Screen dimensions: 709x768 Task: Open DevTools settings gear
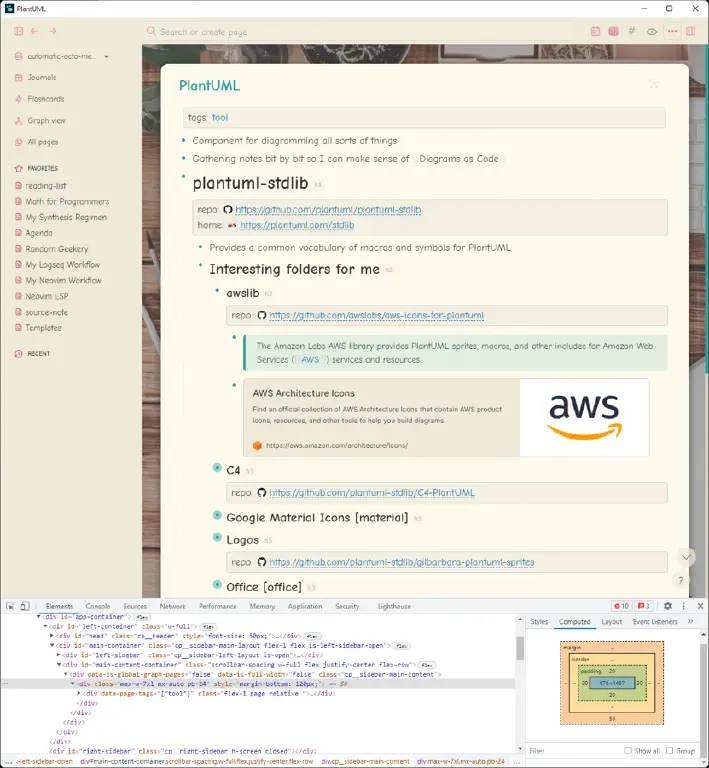coord(668,606)
